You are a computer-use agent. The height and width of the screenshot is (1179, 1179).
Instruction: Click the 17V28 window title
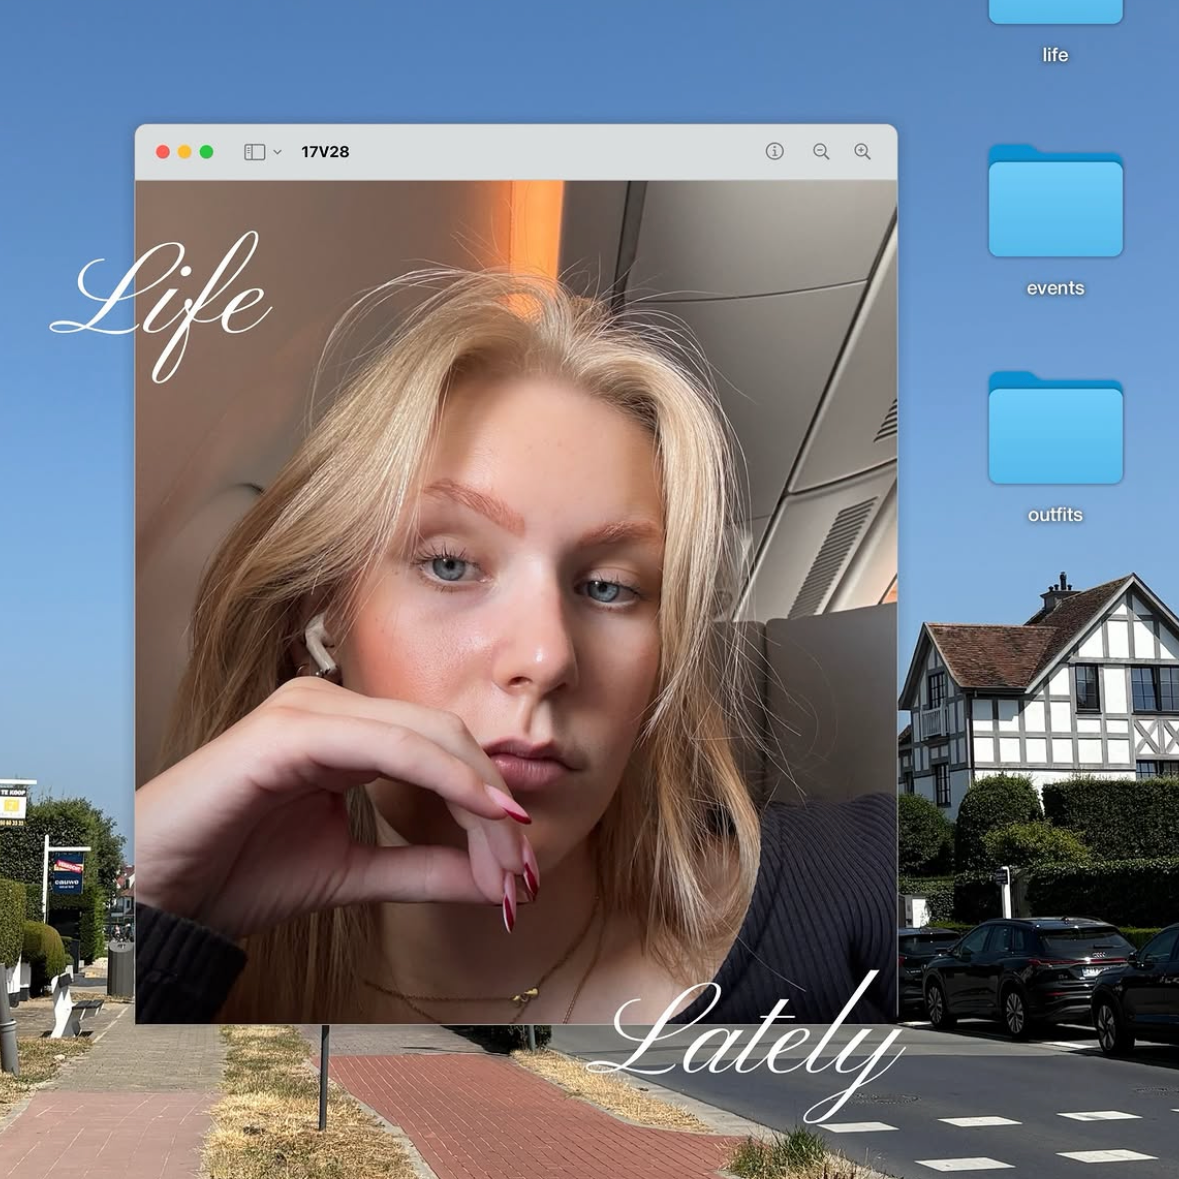coord(325,152)
